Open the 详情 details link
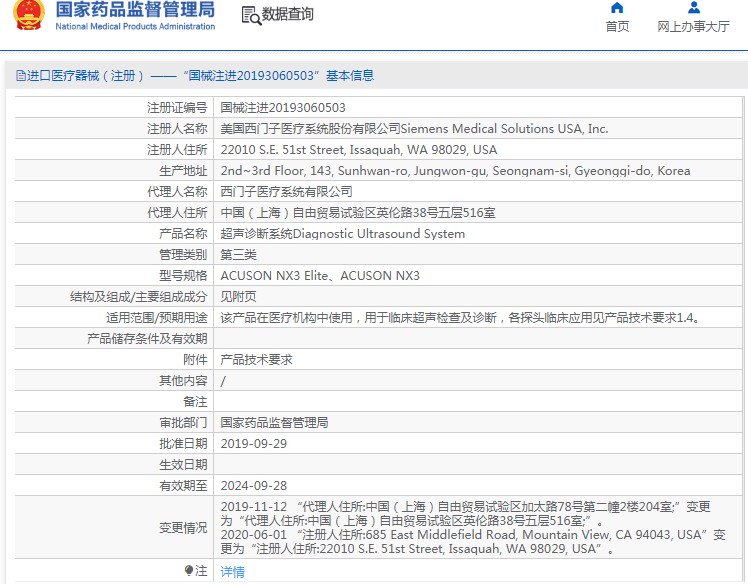 click(x=232, y=571)
